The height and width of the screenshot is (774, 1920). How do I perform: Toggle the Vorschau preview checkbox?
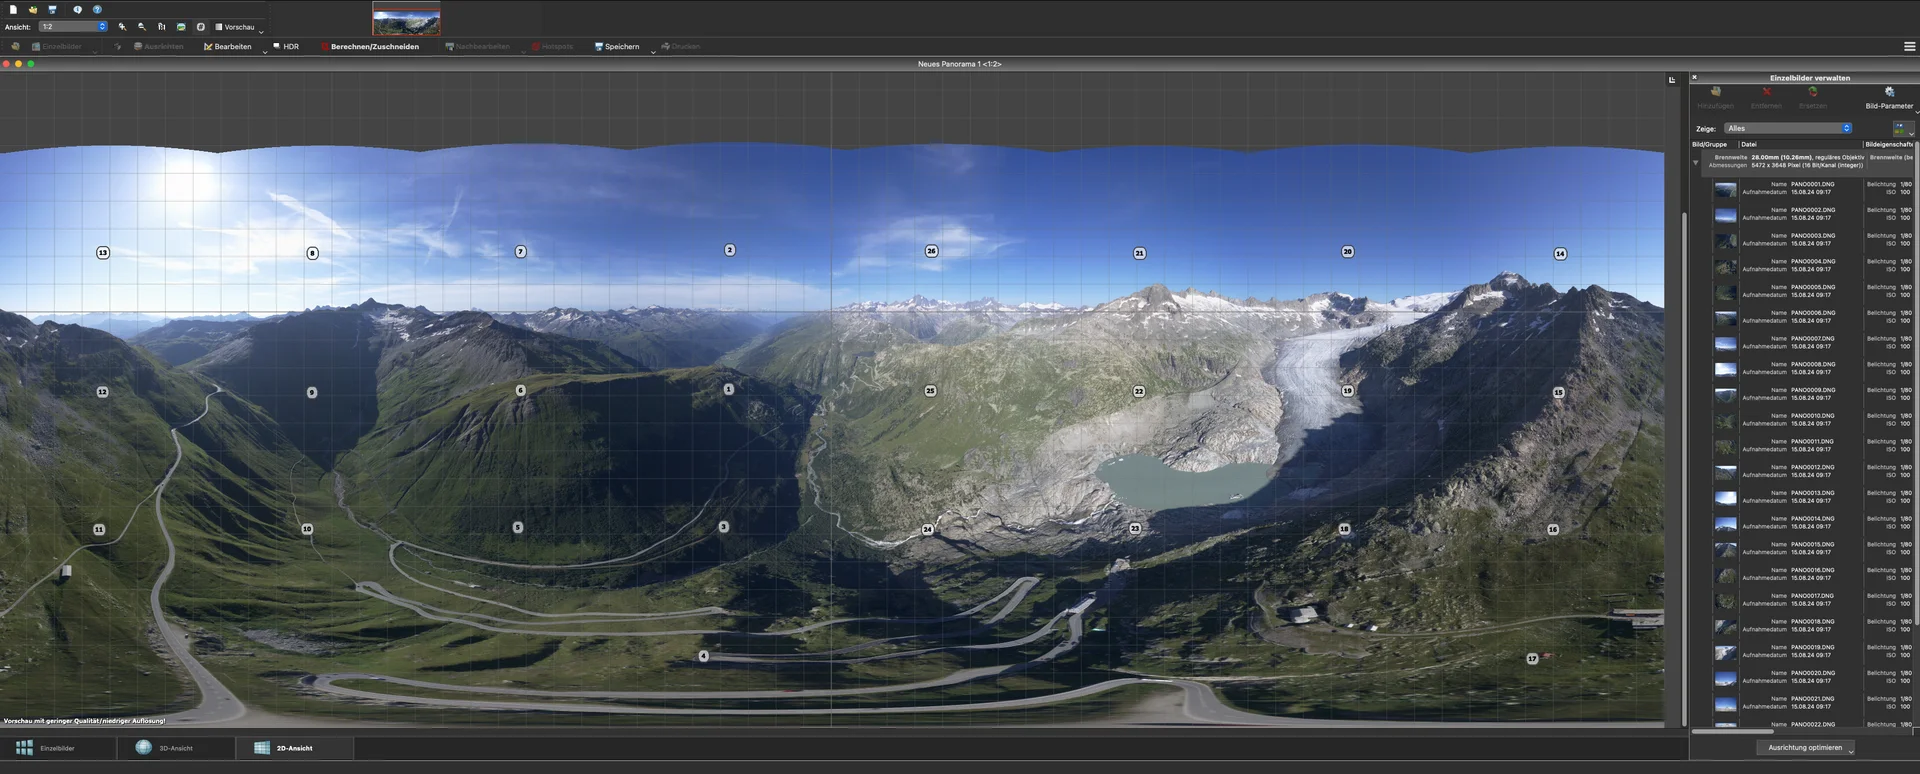(x=219, y=27)
